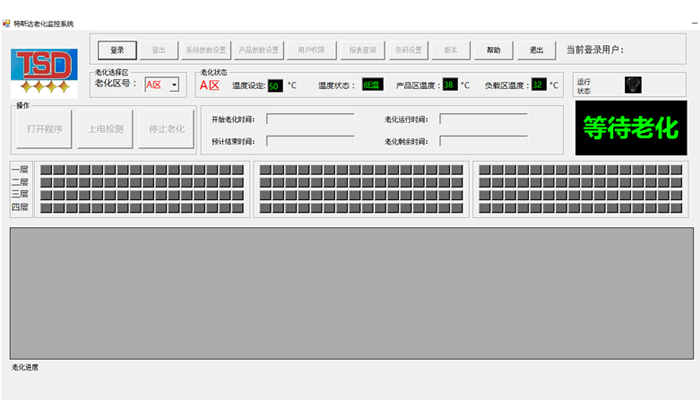Select first slot in 四层 row
This screenshot has height=400, width=700.
click(46, 207)
